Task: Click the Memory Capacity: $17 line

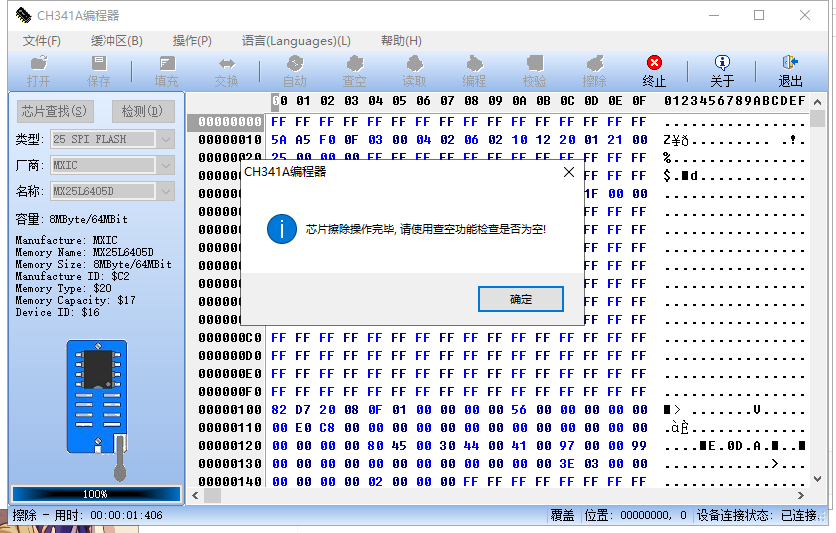Action: (x=75, y=300)
